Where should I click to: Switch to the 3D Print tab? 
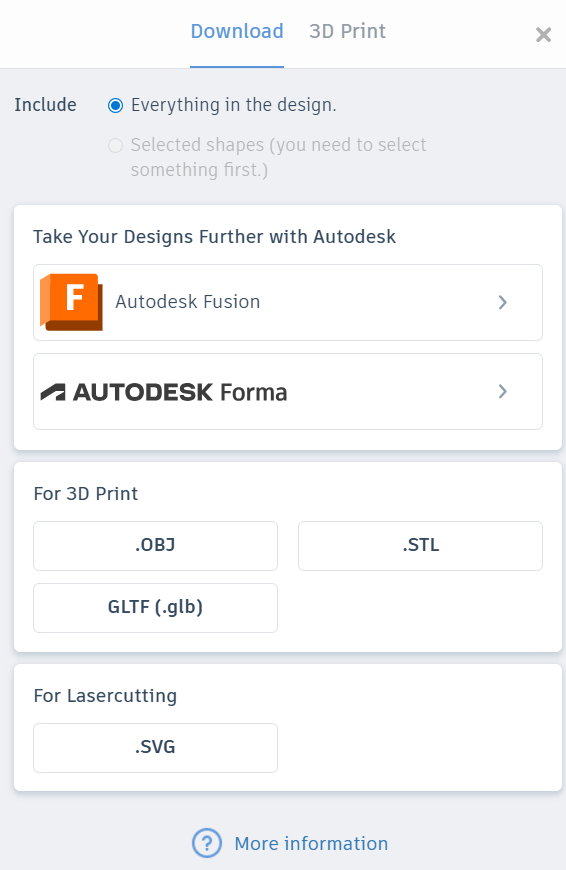coord(347,32)
